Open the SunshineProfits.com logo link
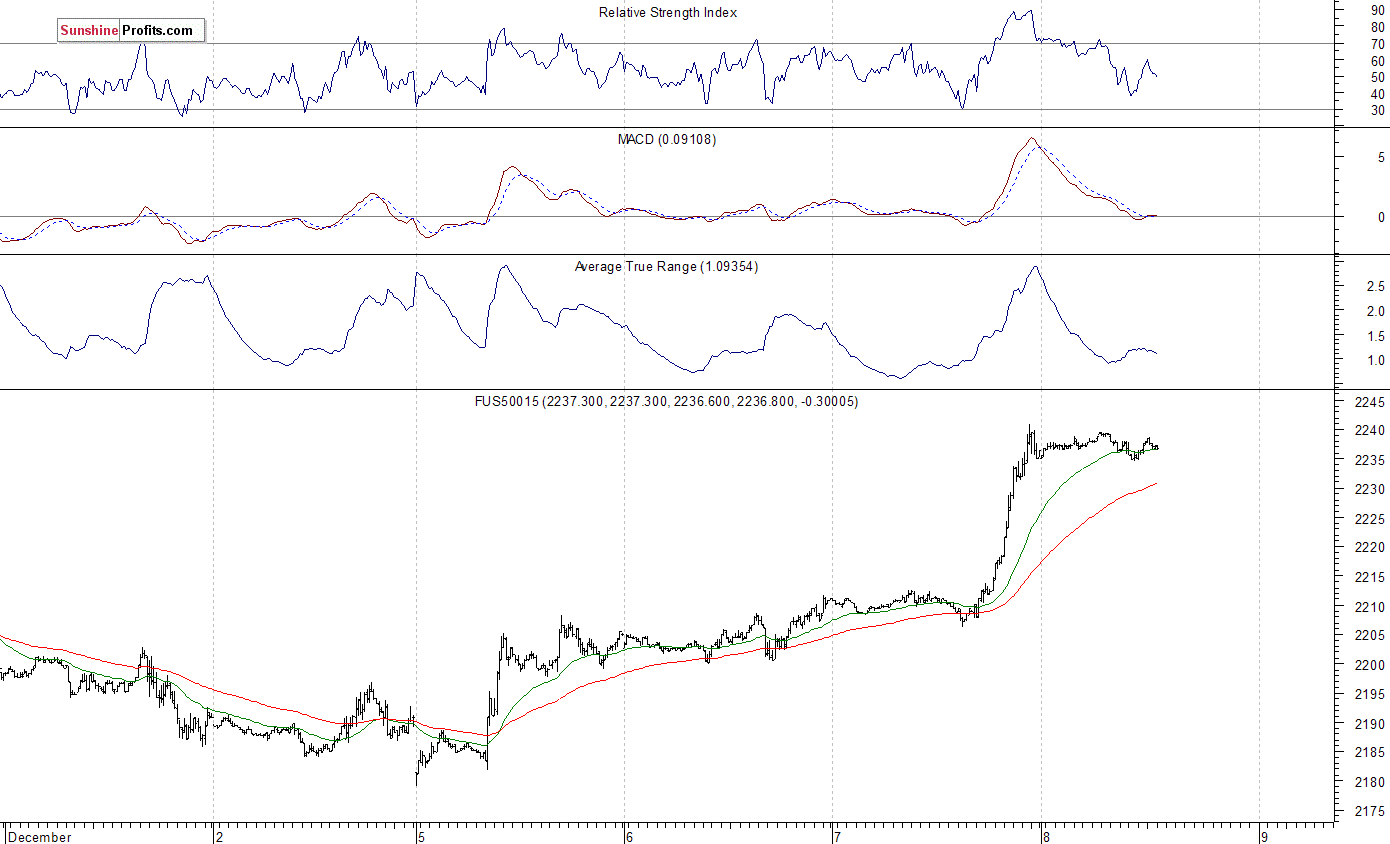Viewport: 1390px width, 844px height. click(x=130, y=31)
